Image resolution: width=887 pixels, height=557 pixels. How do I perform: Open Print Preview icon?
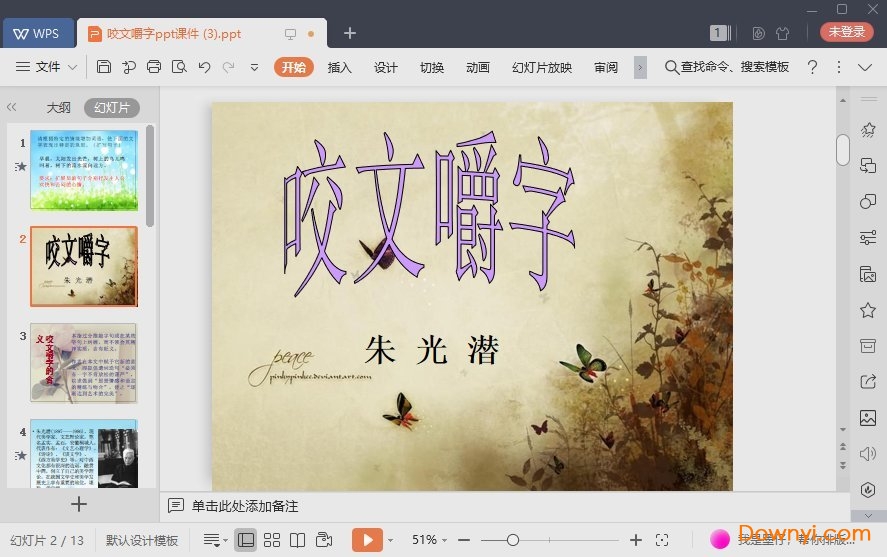click(x=179, y=67)
